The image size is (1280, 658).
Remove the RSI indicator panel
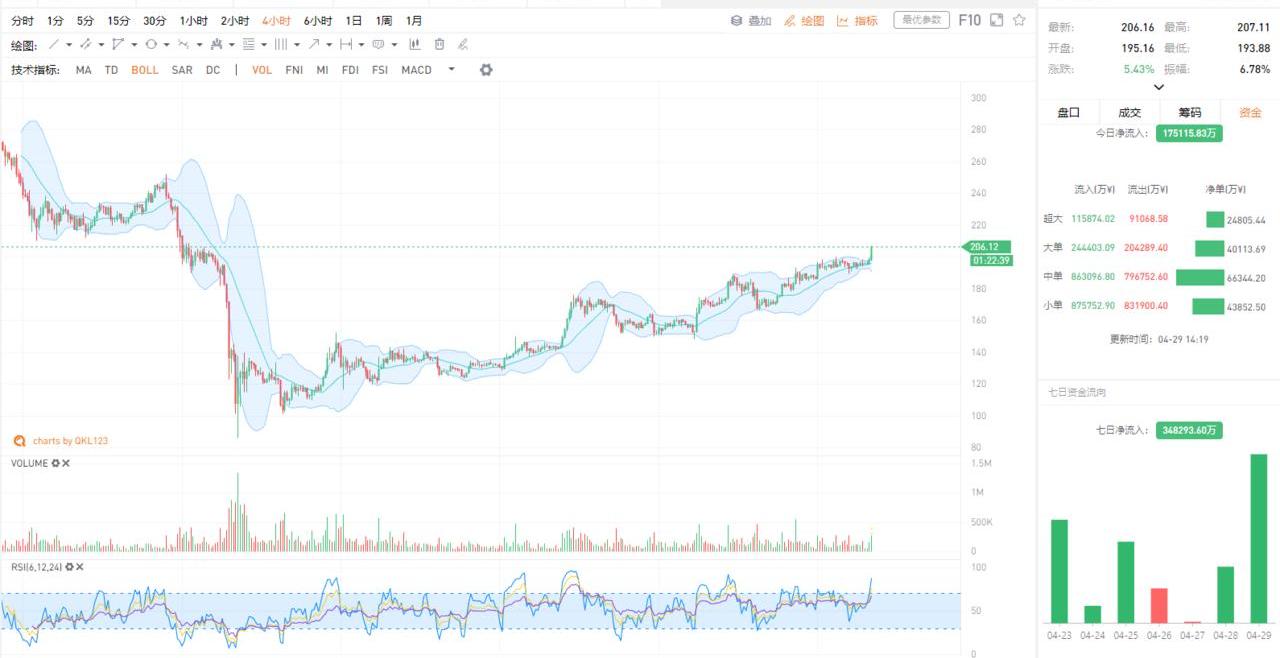click(79, 567)
